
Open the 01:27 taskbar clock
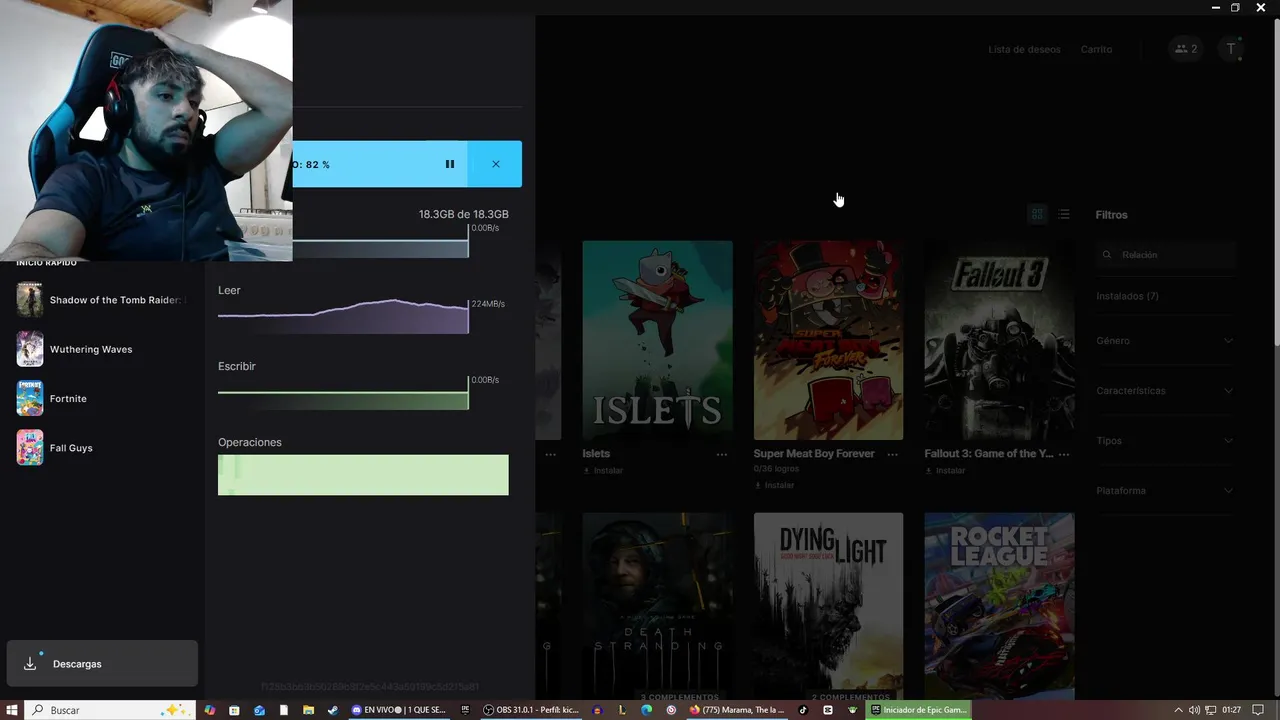pyautogui.click(x=1231, y=710)
